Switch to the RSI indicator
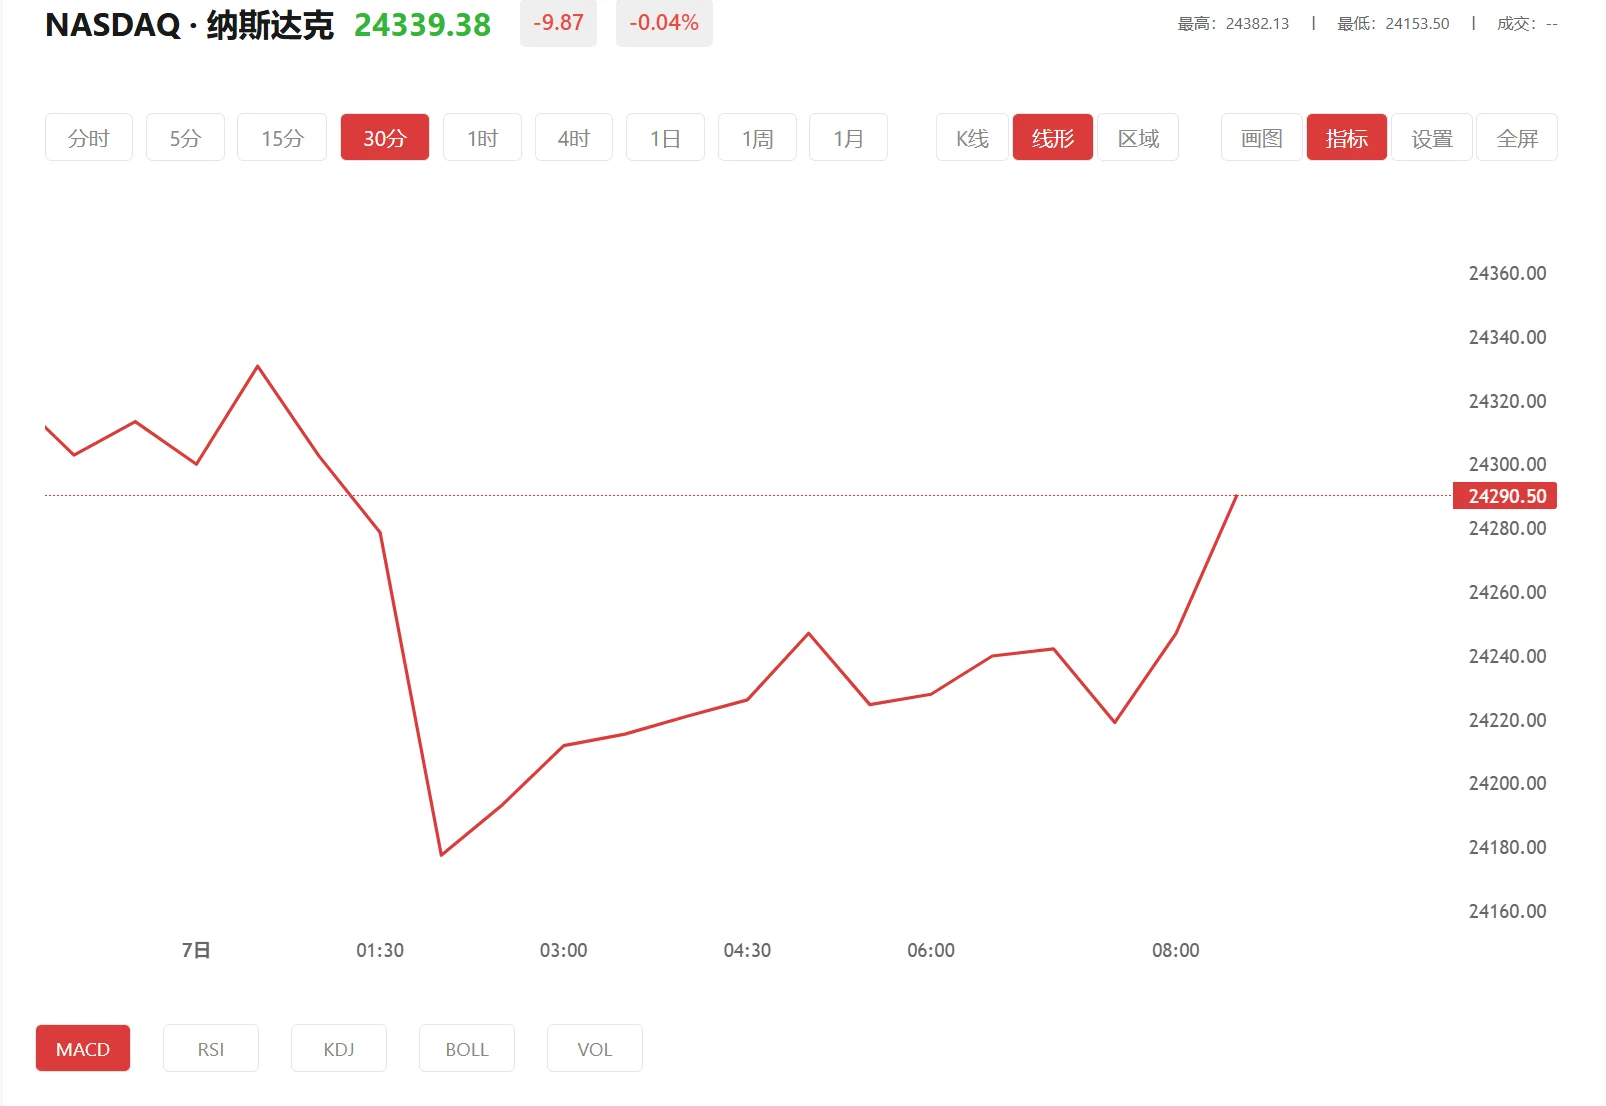 coord(210,1048)
